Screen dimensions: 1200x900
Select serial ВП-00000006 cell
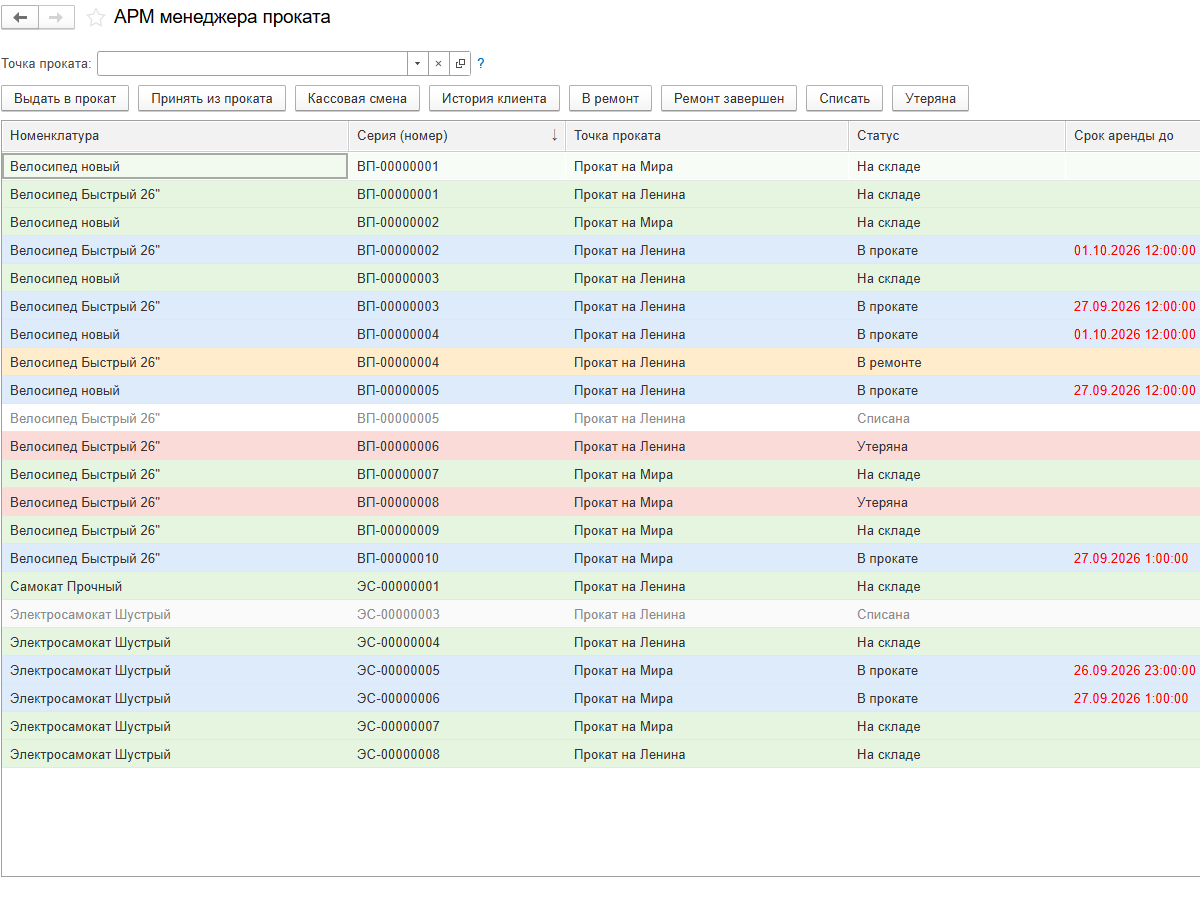(x=457, y=446)
